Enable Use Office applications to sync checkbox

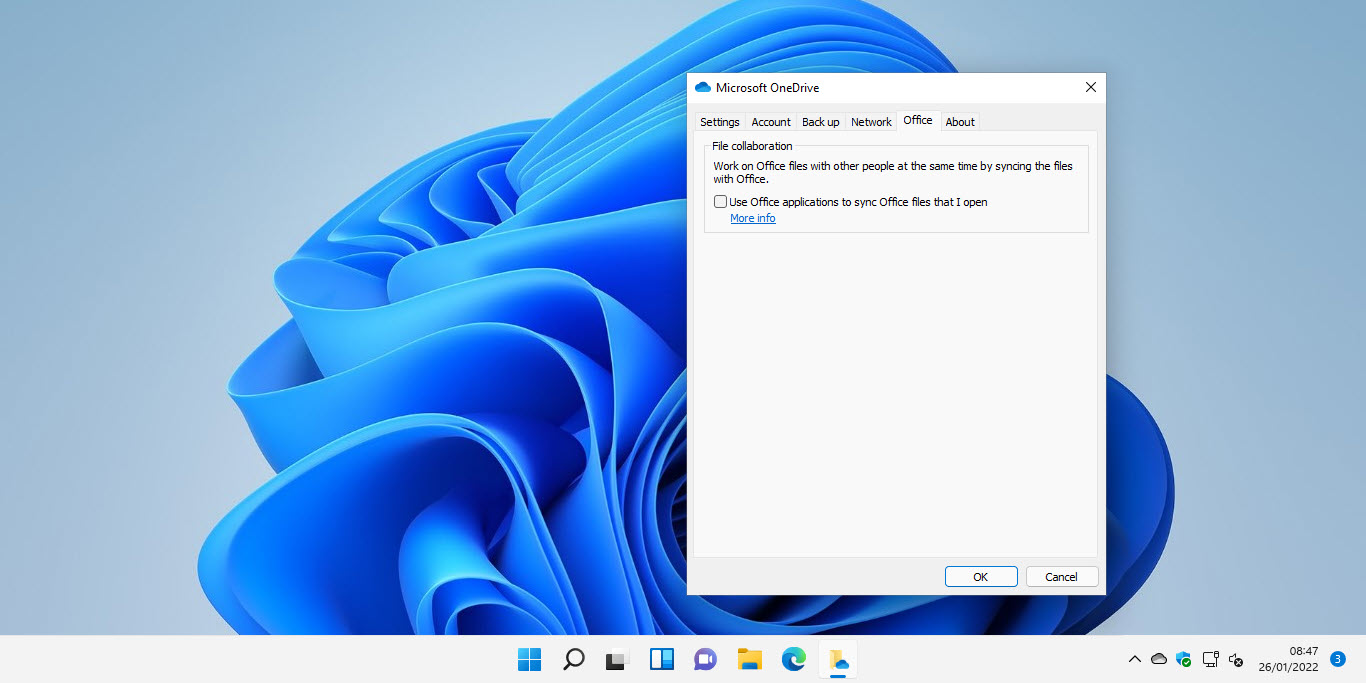(x=720, y=202)
